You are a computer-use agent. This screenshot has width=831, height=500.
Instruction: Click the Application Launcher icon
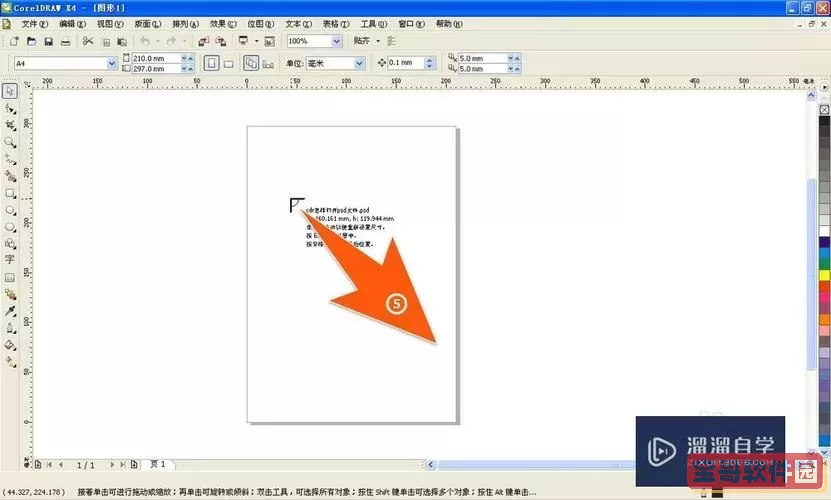pyautogui.click(x=243, y=41)
